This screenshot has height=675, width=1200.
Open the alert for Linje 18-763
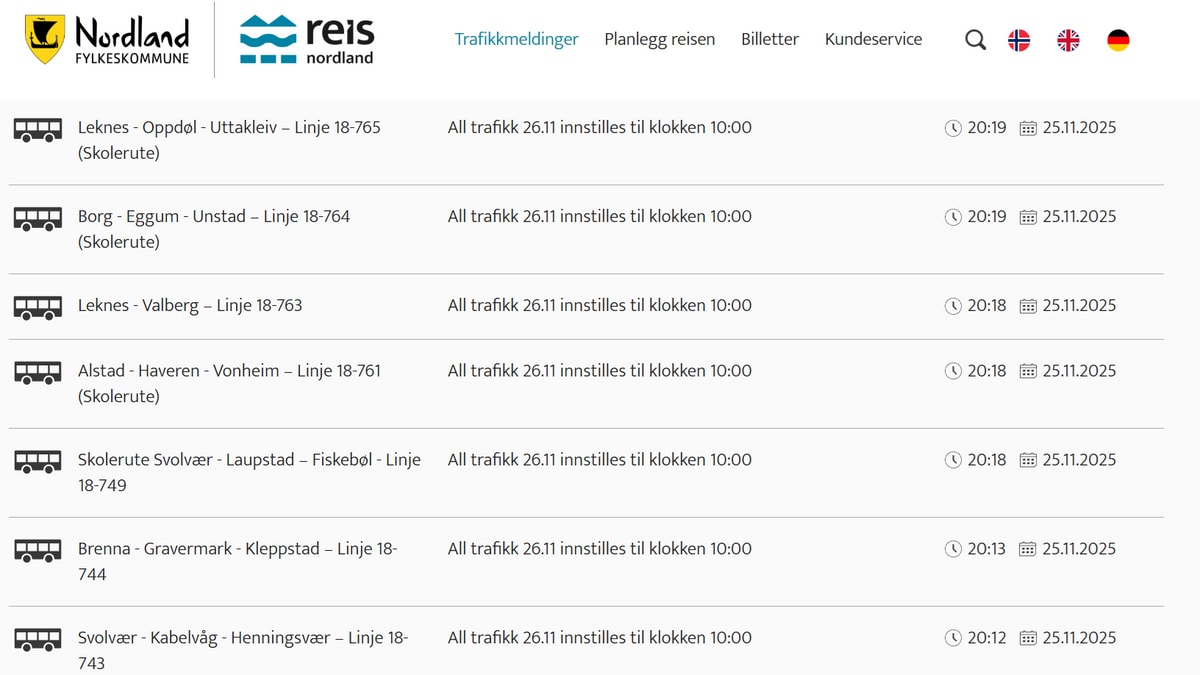191,305
